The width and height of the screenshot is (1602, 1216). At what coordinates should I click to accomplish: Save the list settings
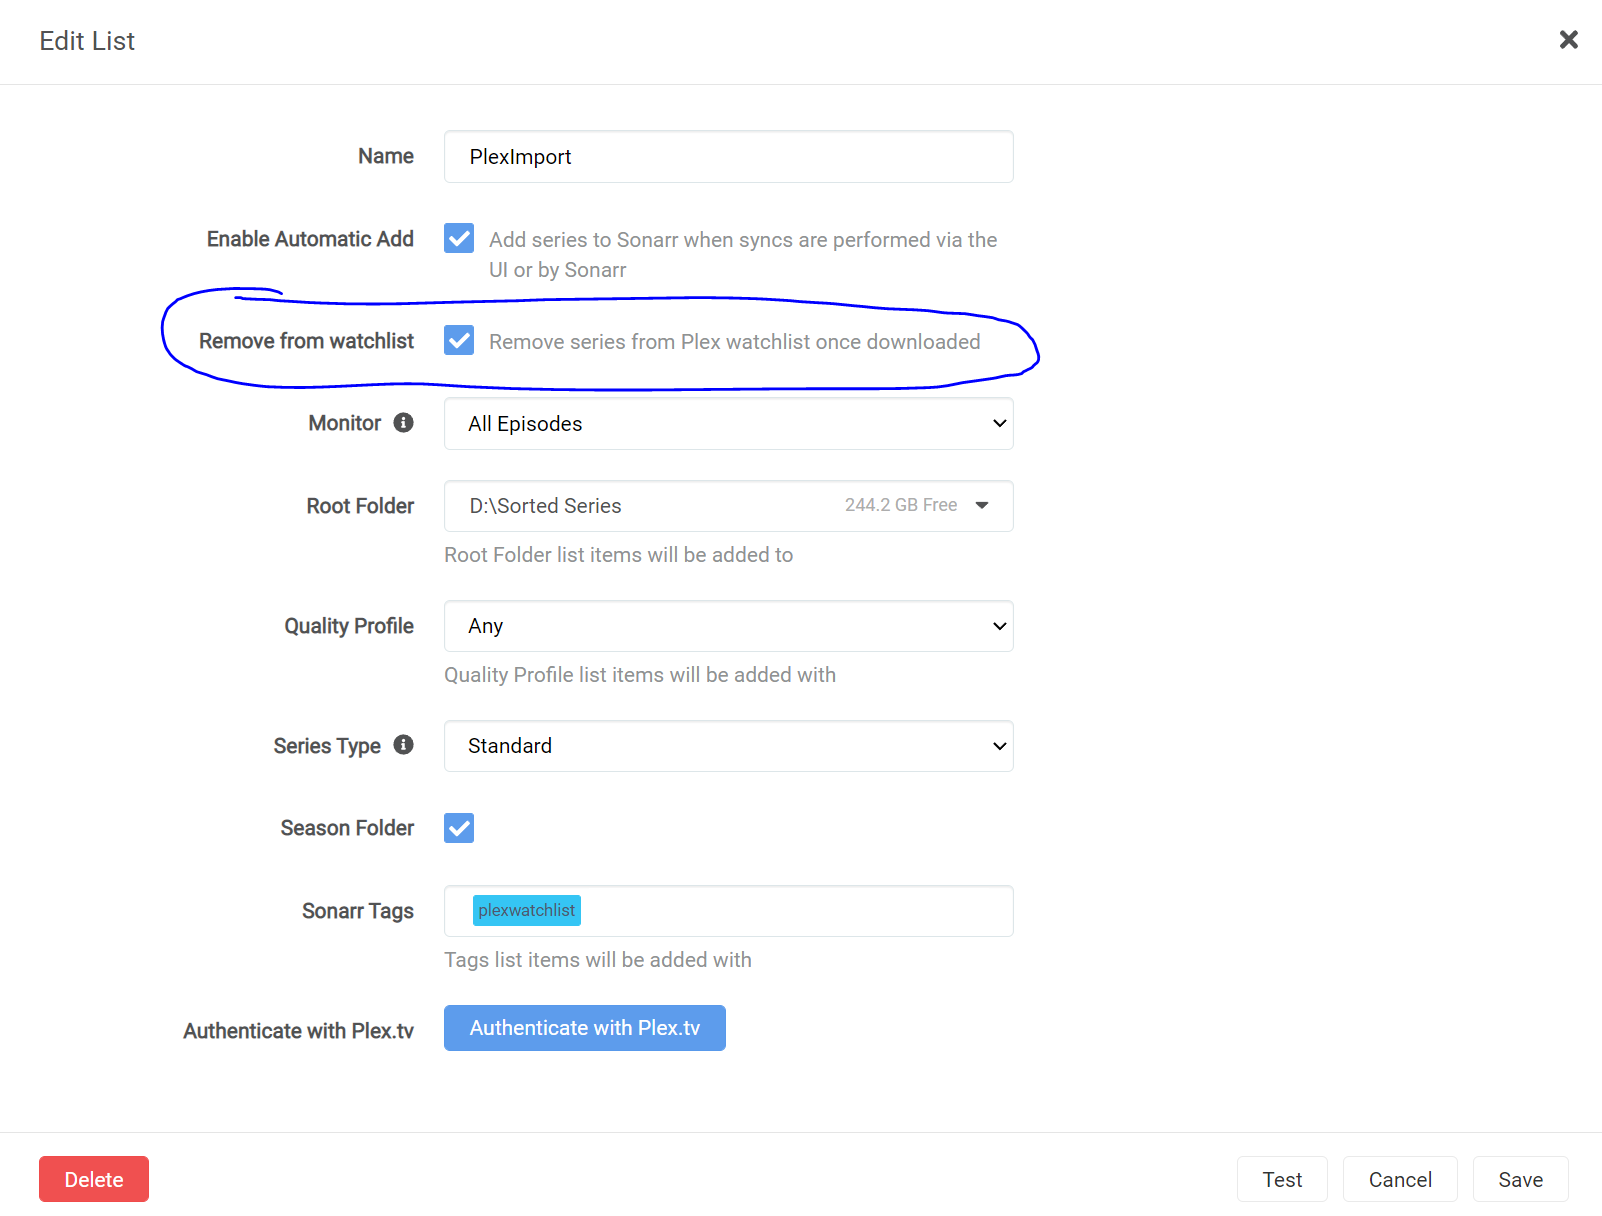(x=1520, y=1179)
